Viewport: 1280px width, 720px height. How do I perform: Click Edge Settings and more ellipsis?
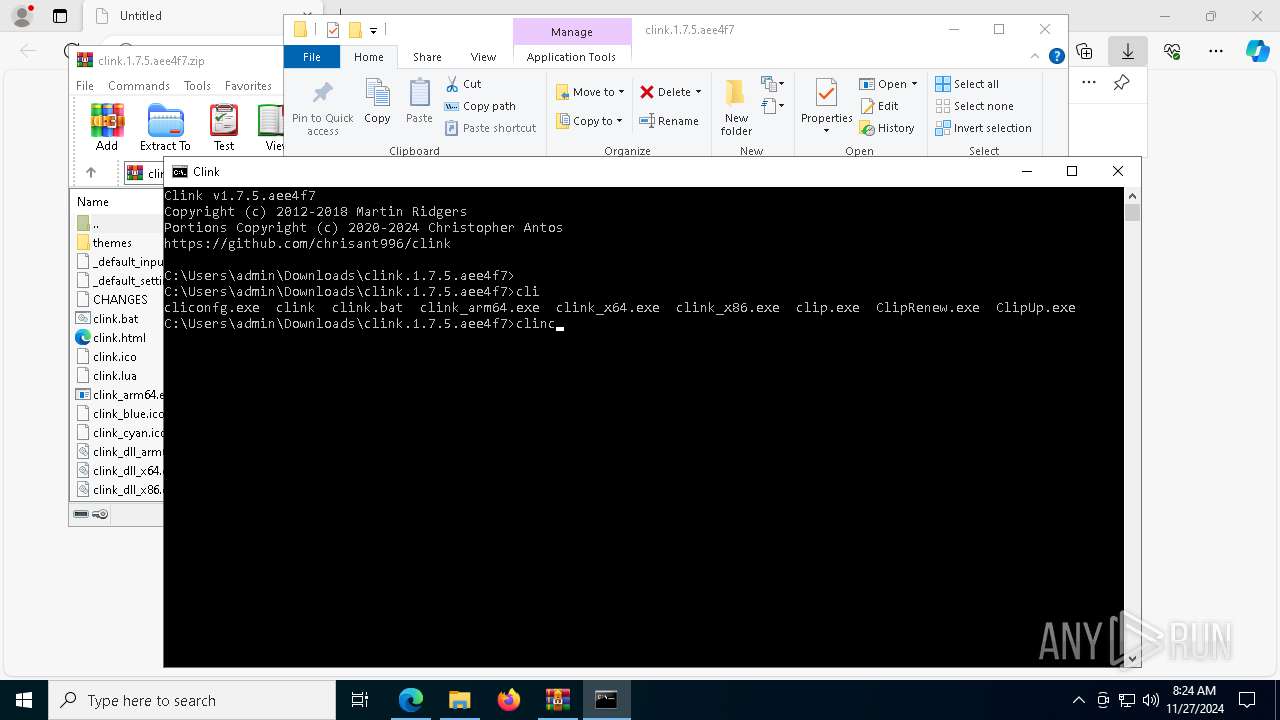coord(1215,51)
